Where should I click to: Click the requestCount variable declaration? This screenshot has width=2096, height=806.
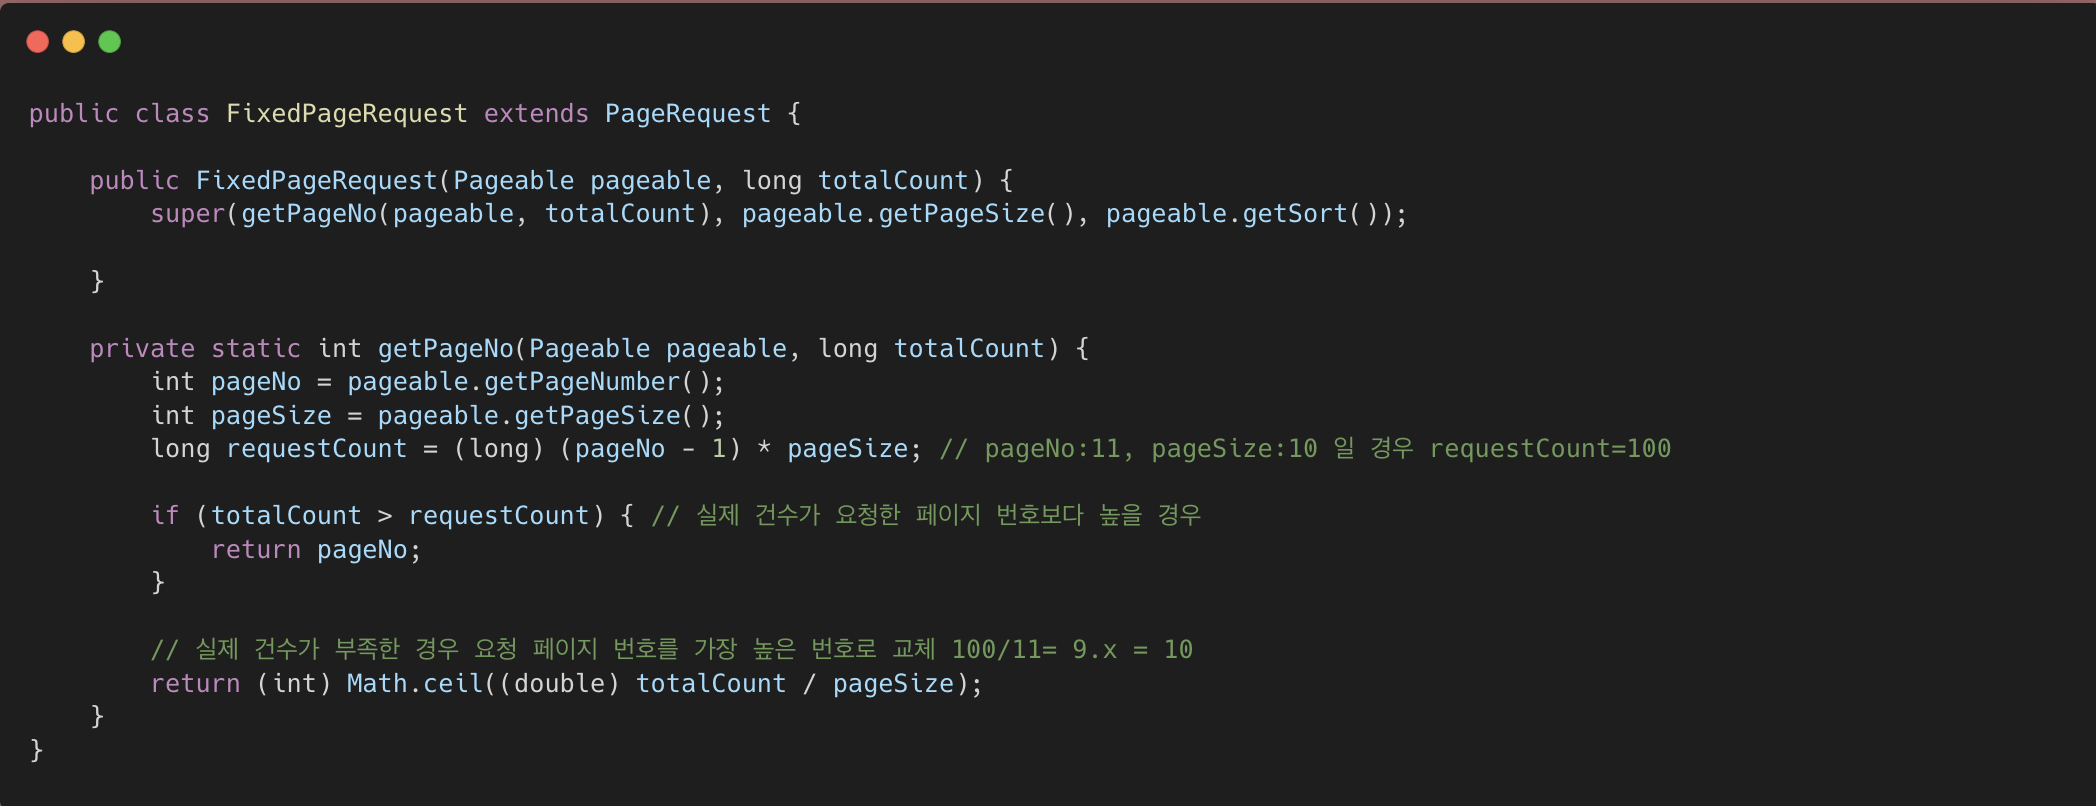click(316, 449)
